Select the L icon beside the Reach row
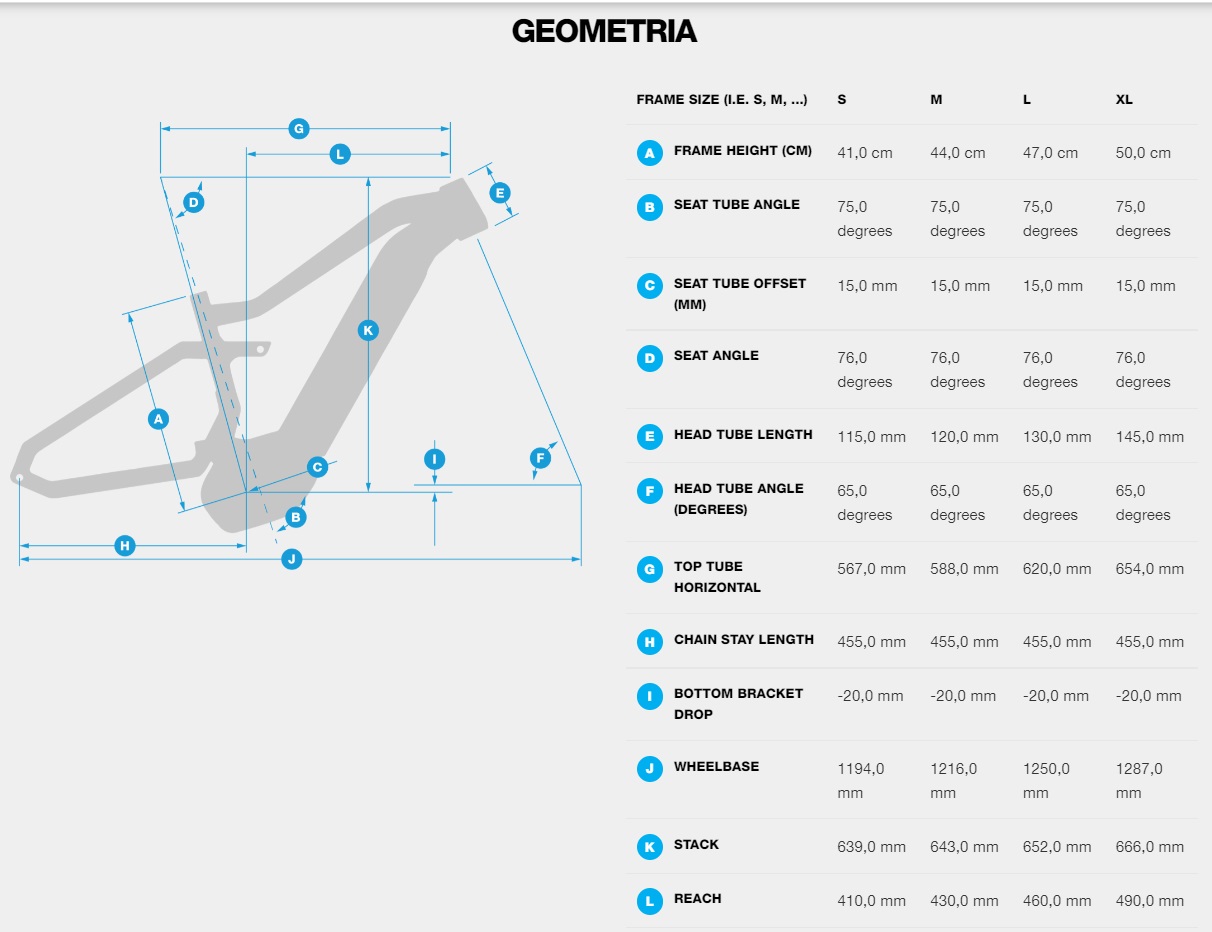Viewport: 1212px width, 932px height. click(650, 901)
